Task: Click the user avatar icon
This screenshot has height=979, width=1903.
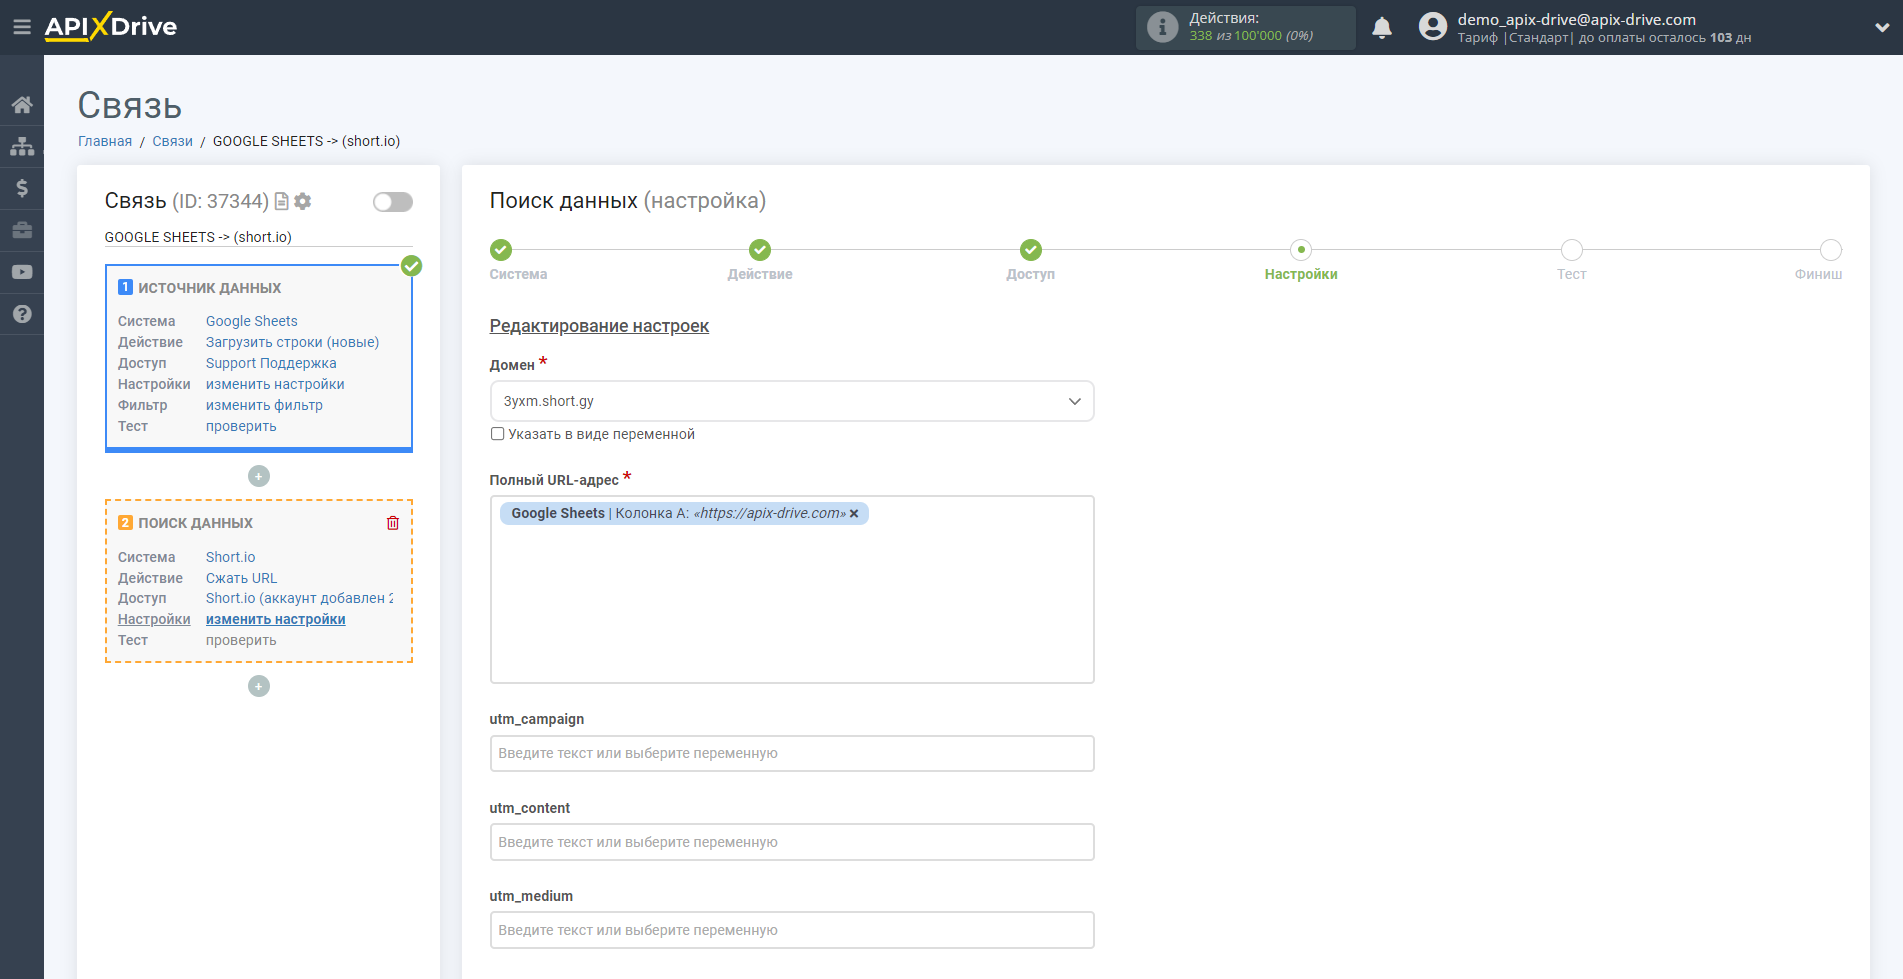Action: click(x=1433, y=27)
